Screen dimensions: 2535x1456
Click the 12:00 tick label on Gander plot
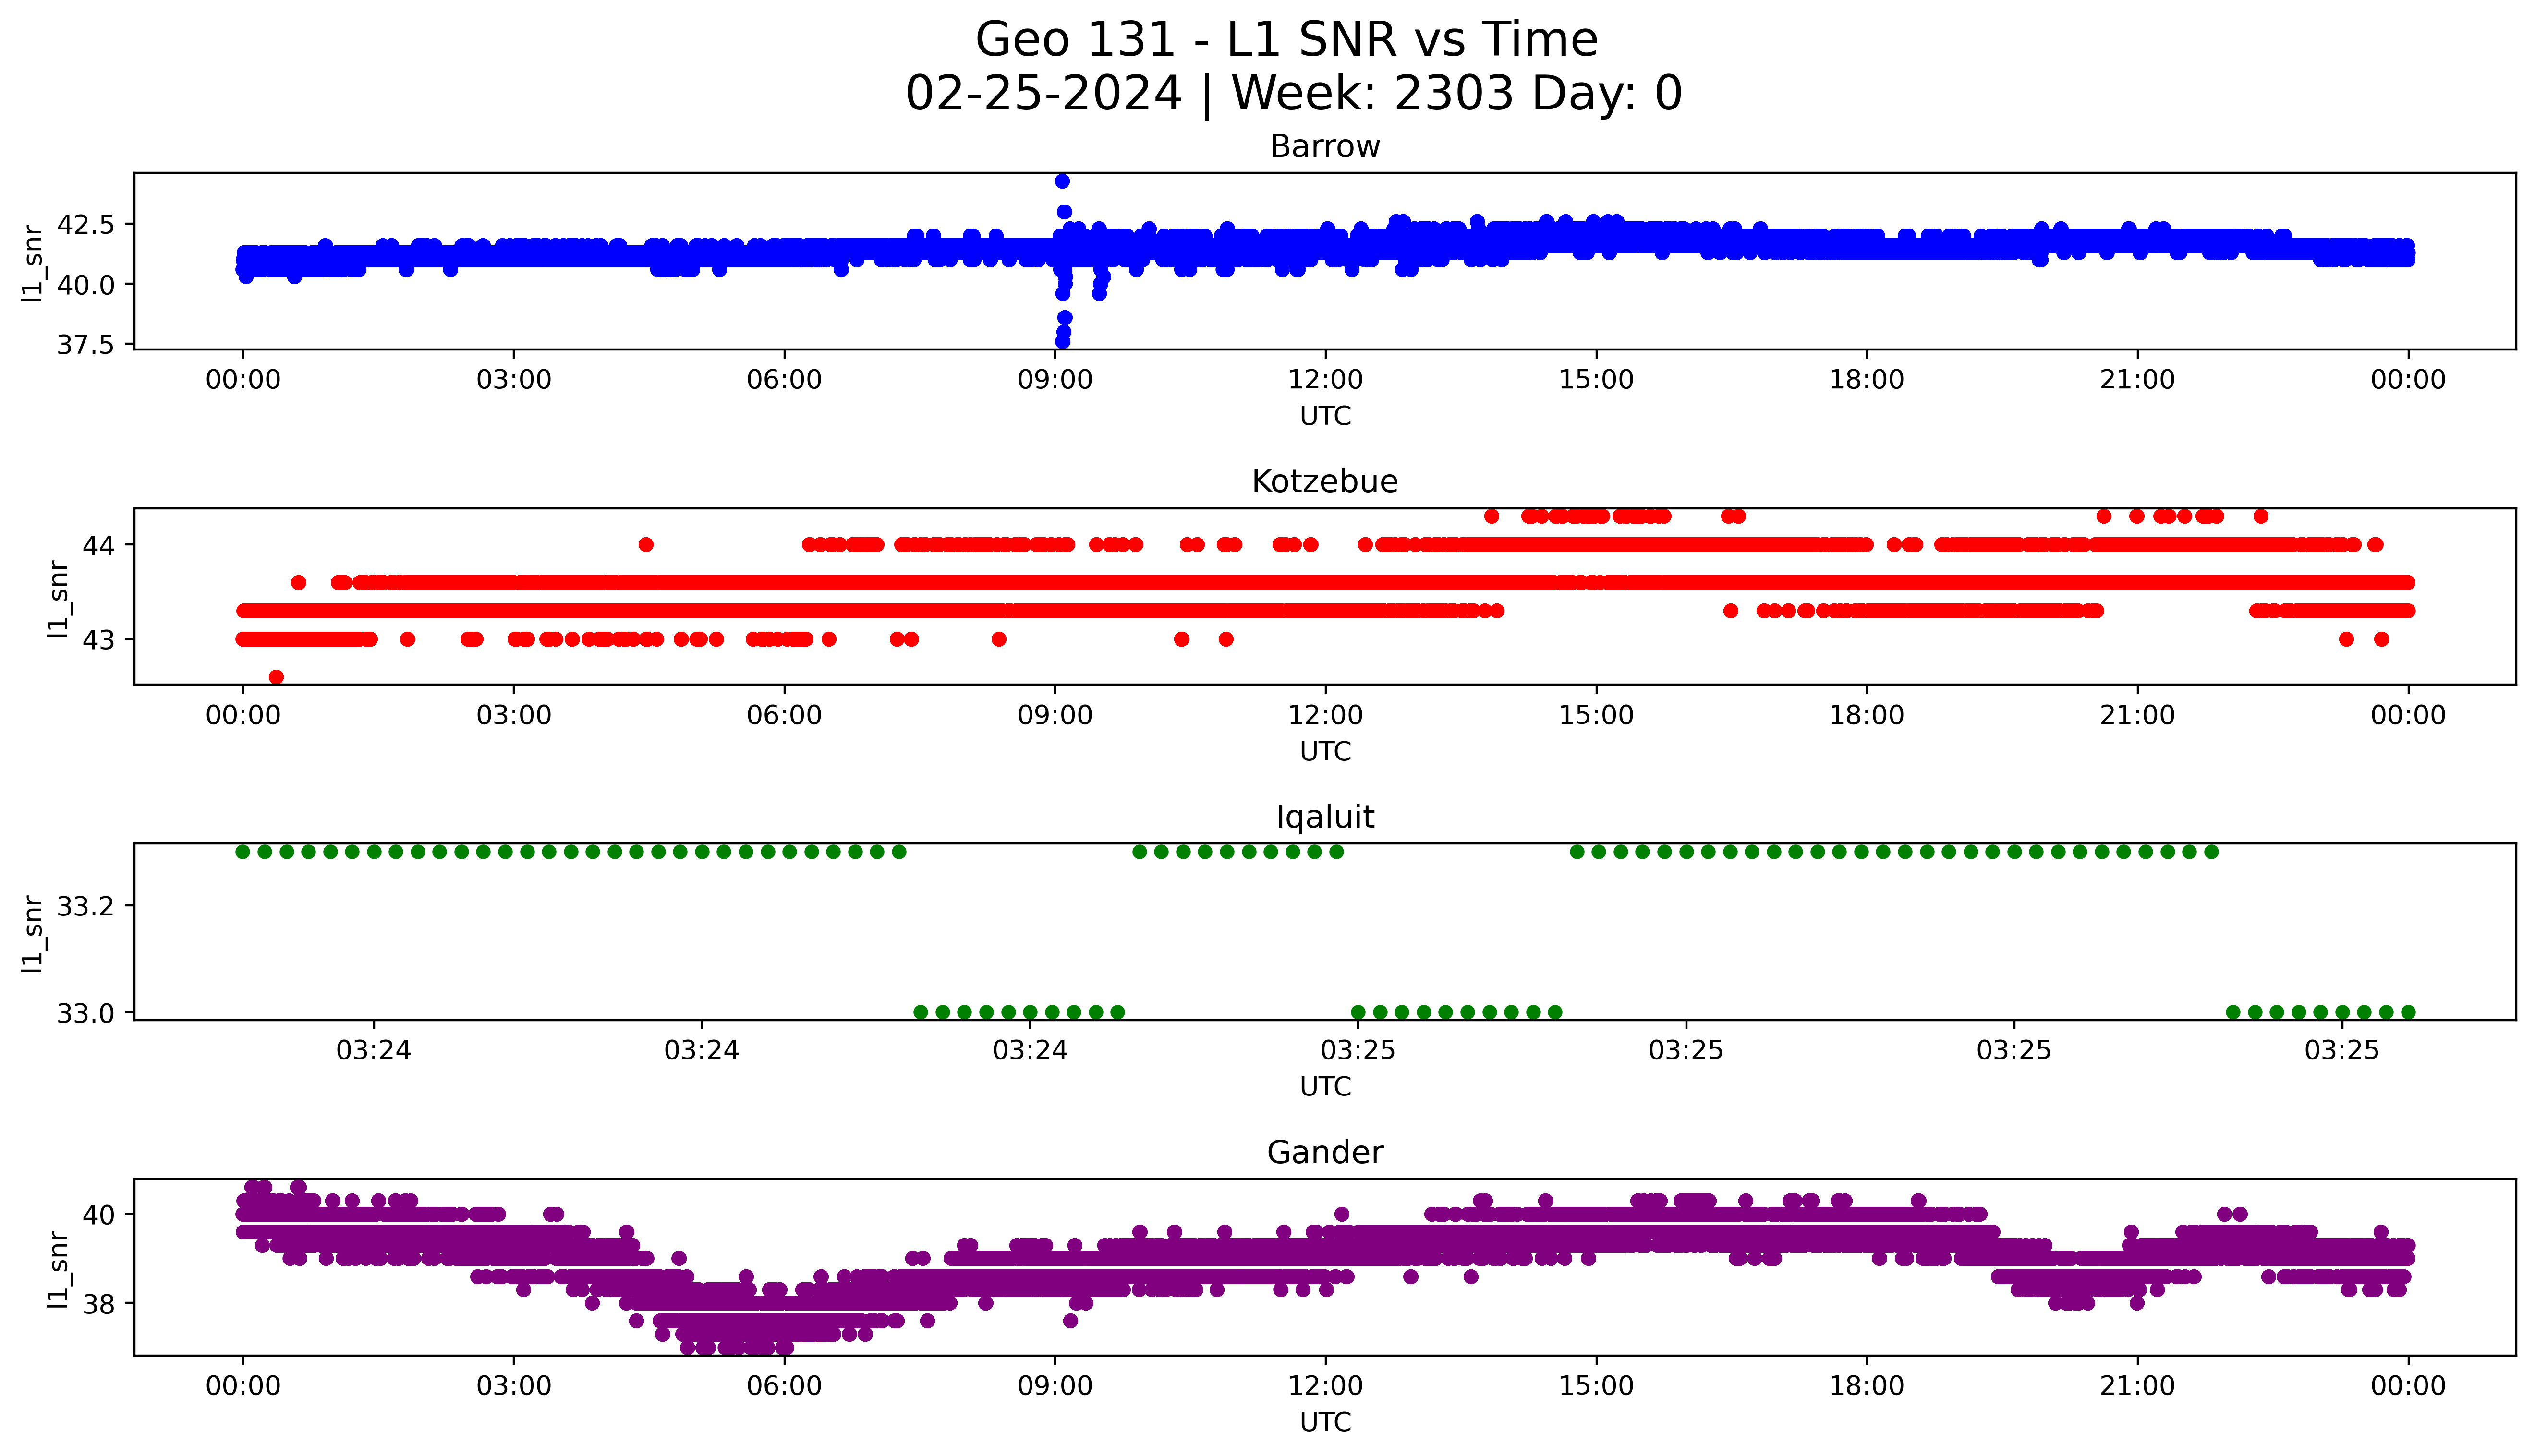click(1326, 1386)
